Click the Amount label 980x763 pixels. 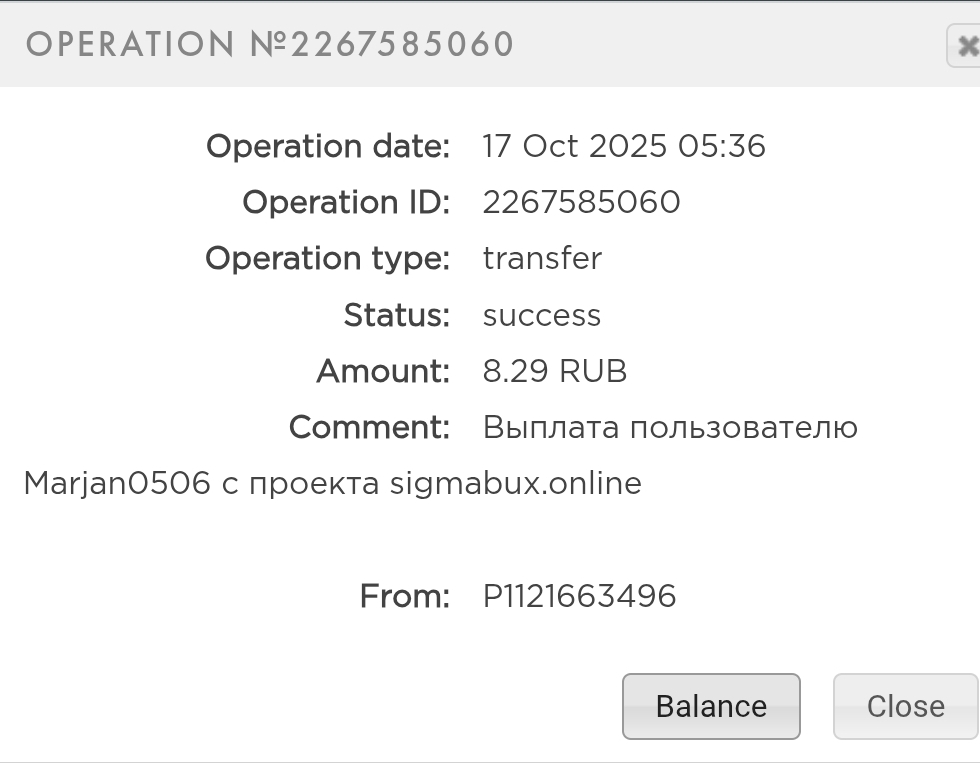(383, 371)
